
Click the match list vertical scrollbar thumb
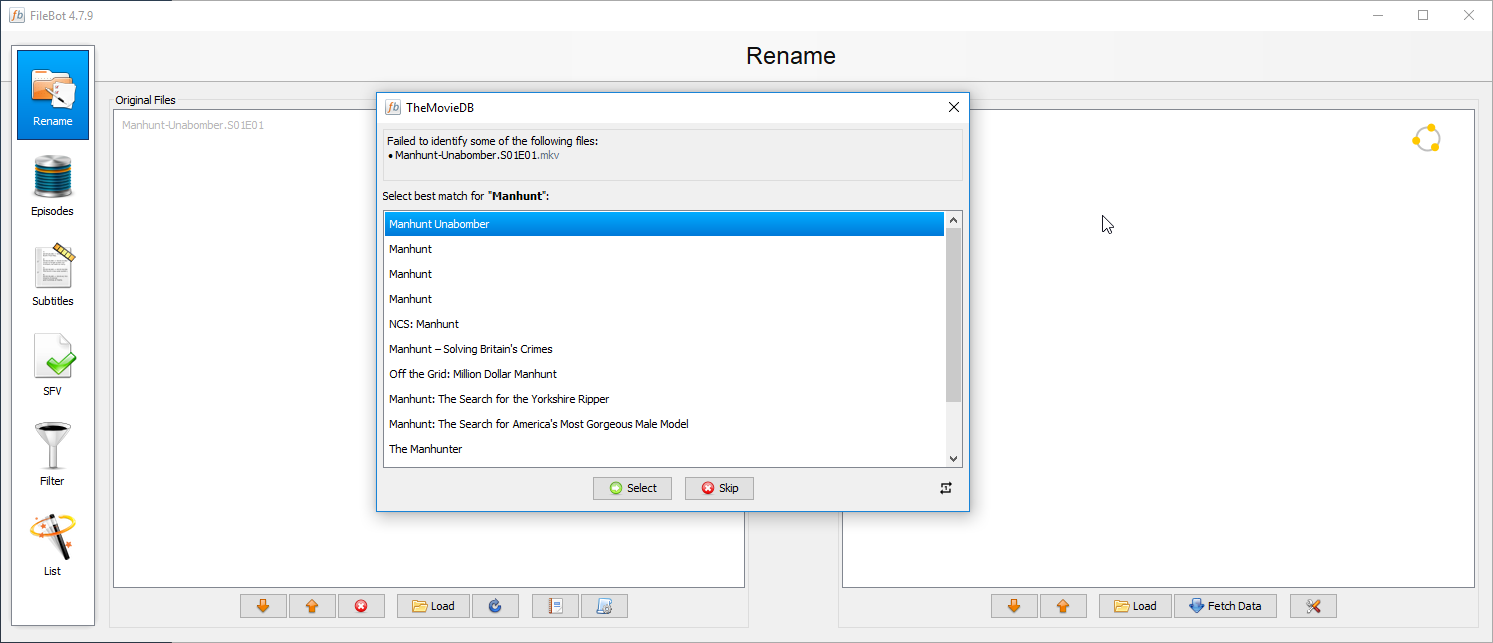953,315
